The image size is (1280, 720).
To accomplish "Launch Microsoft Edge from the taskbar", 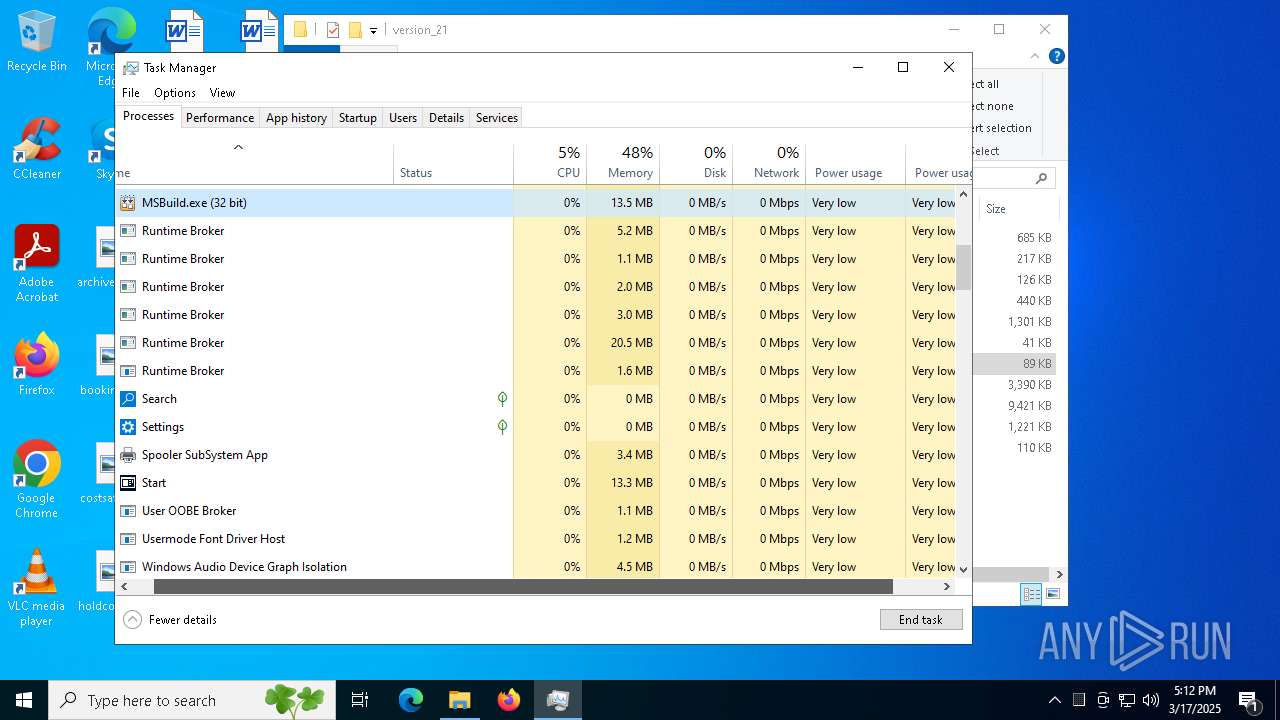I will coord(411,700).
